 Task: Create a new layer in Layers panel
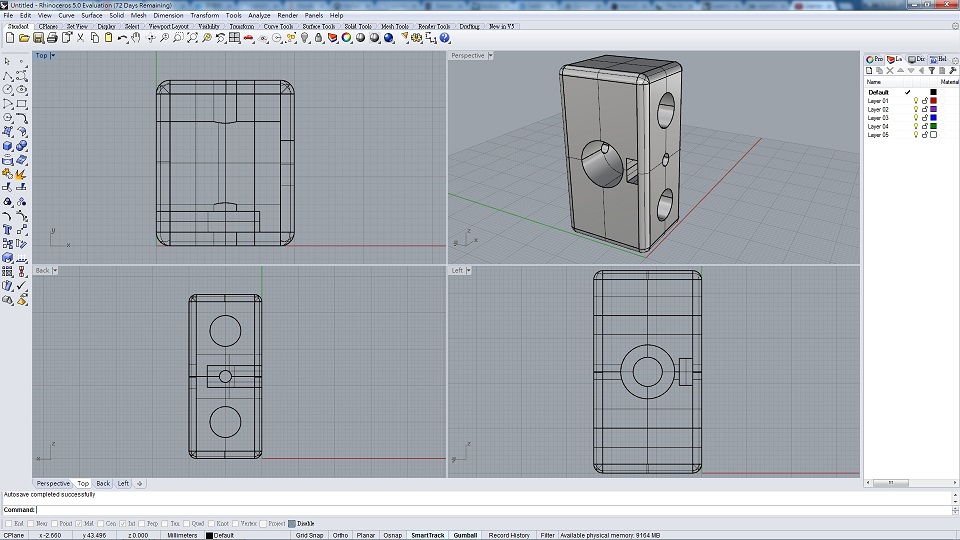click(869, 71)
